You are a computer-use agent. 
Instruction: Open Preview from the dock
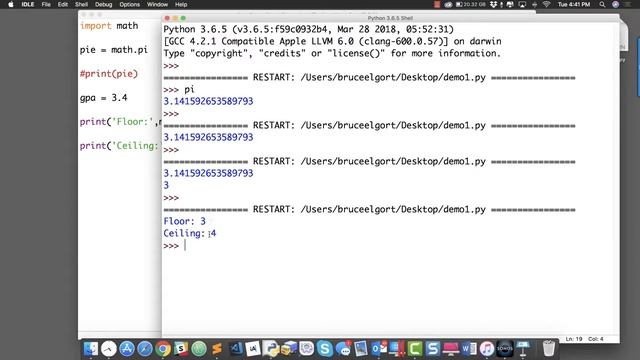pos(361,349)
